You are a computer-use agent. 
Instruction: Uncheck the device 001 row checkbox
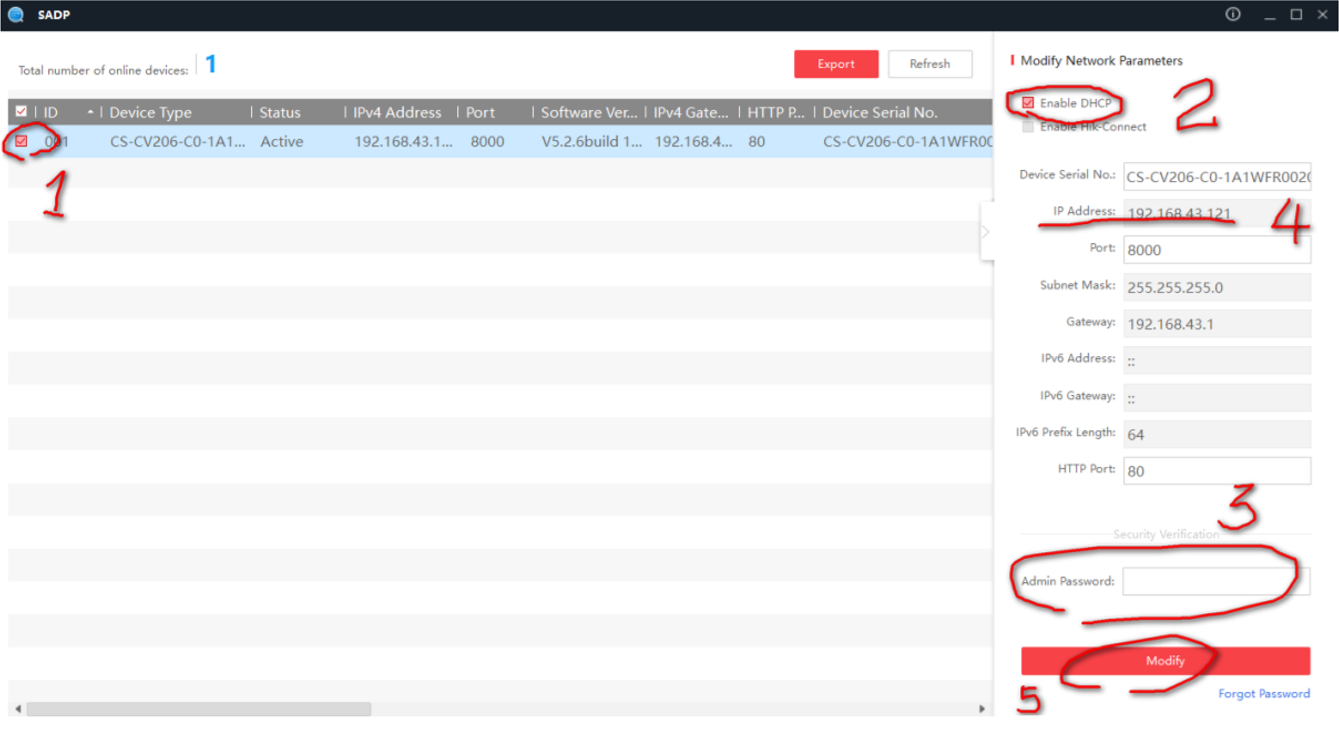[x=21, y=142]
